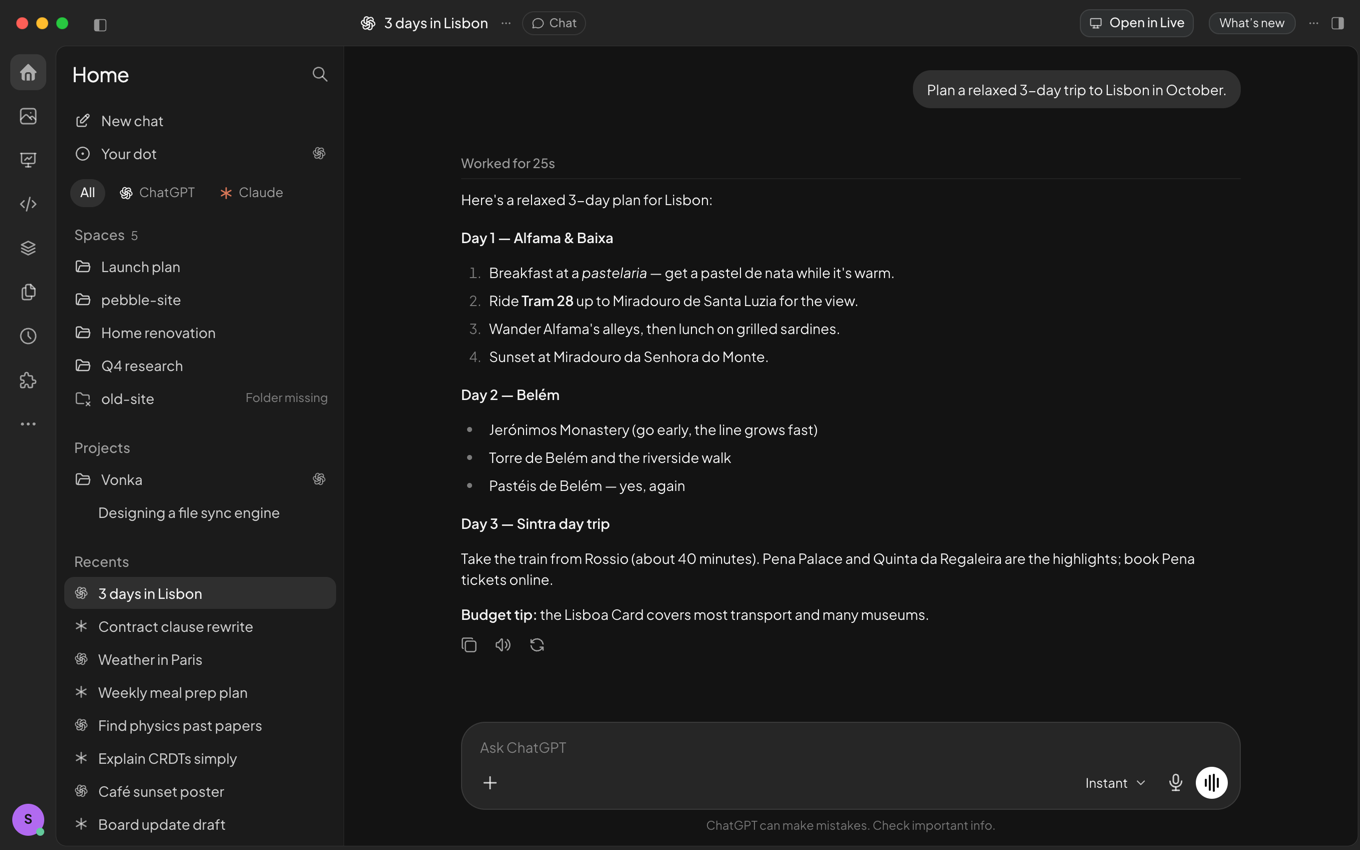Open Your dot

tap(200, 154)
